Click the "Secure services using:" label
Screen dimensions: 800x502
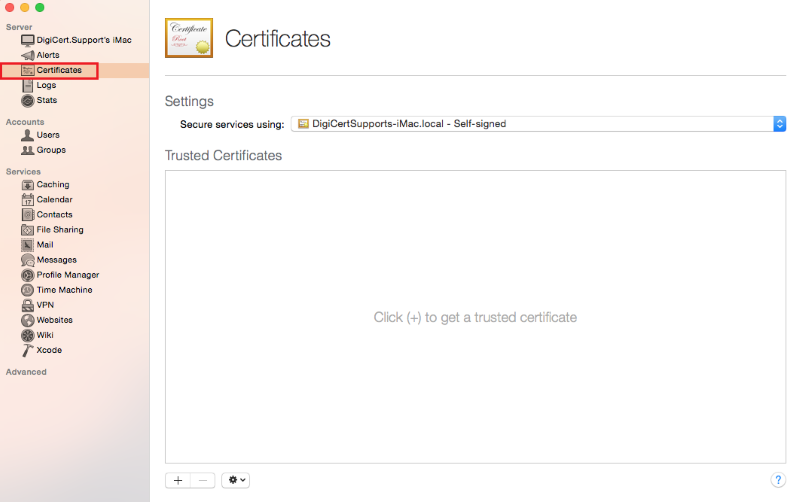232,124
